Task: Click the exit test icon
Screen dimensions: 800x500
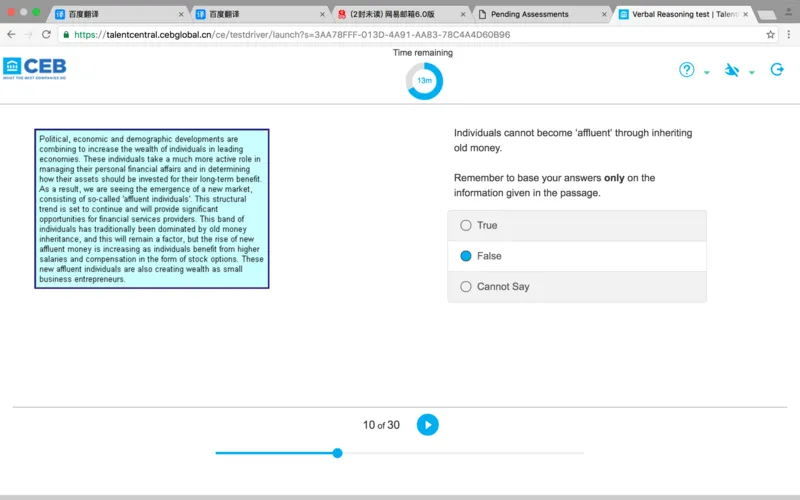Action: coord(777,70)
